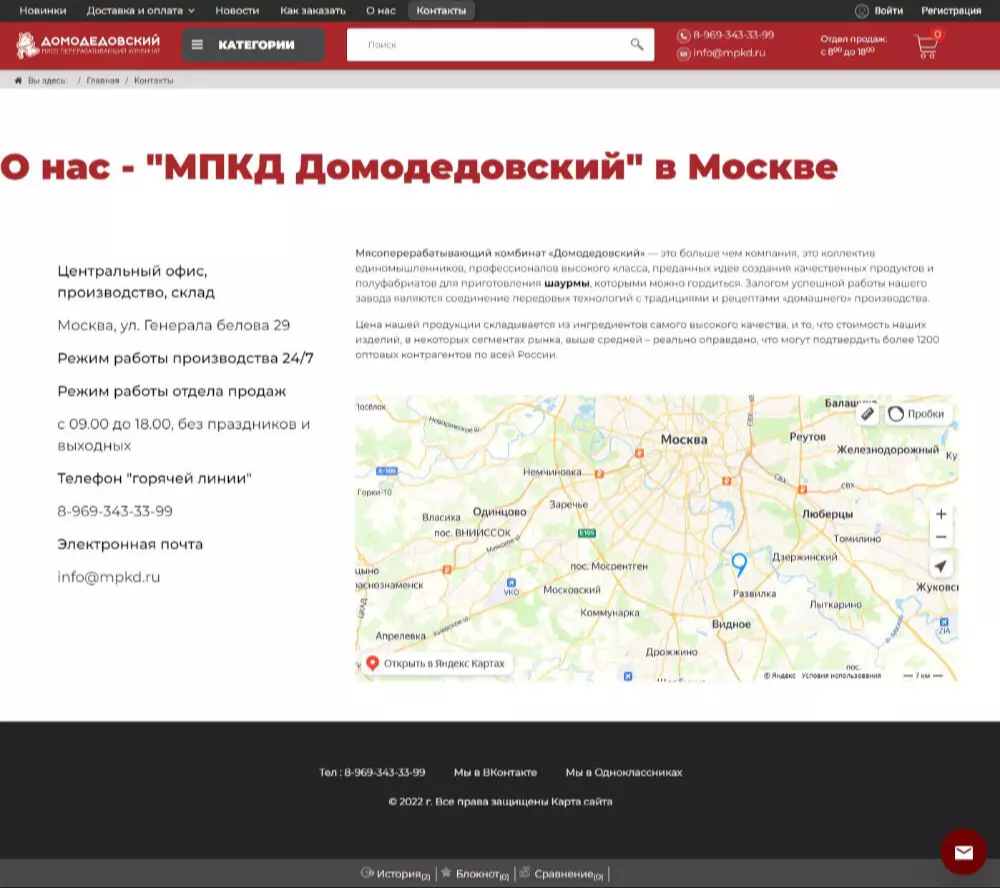Click the VKO airport marker on map

511,583
